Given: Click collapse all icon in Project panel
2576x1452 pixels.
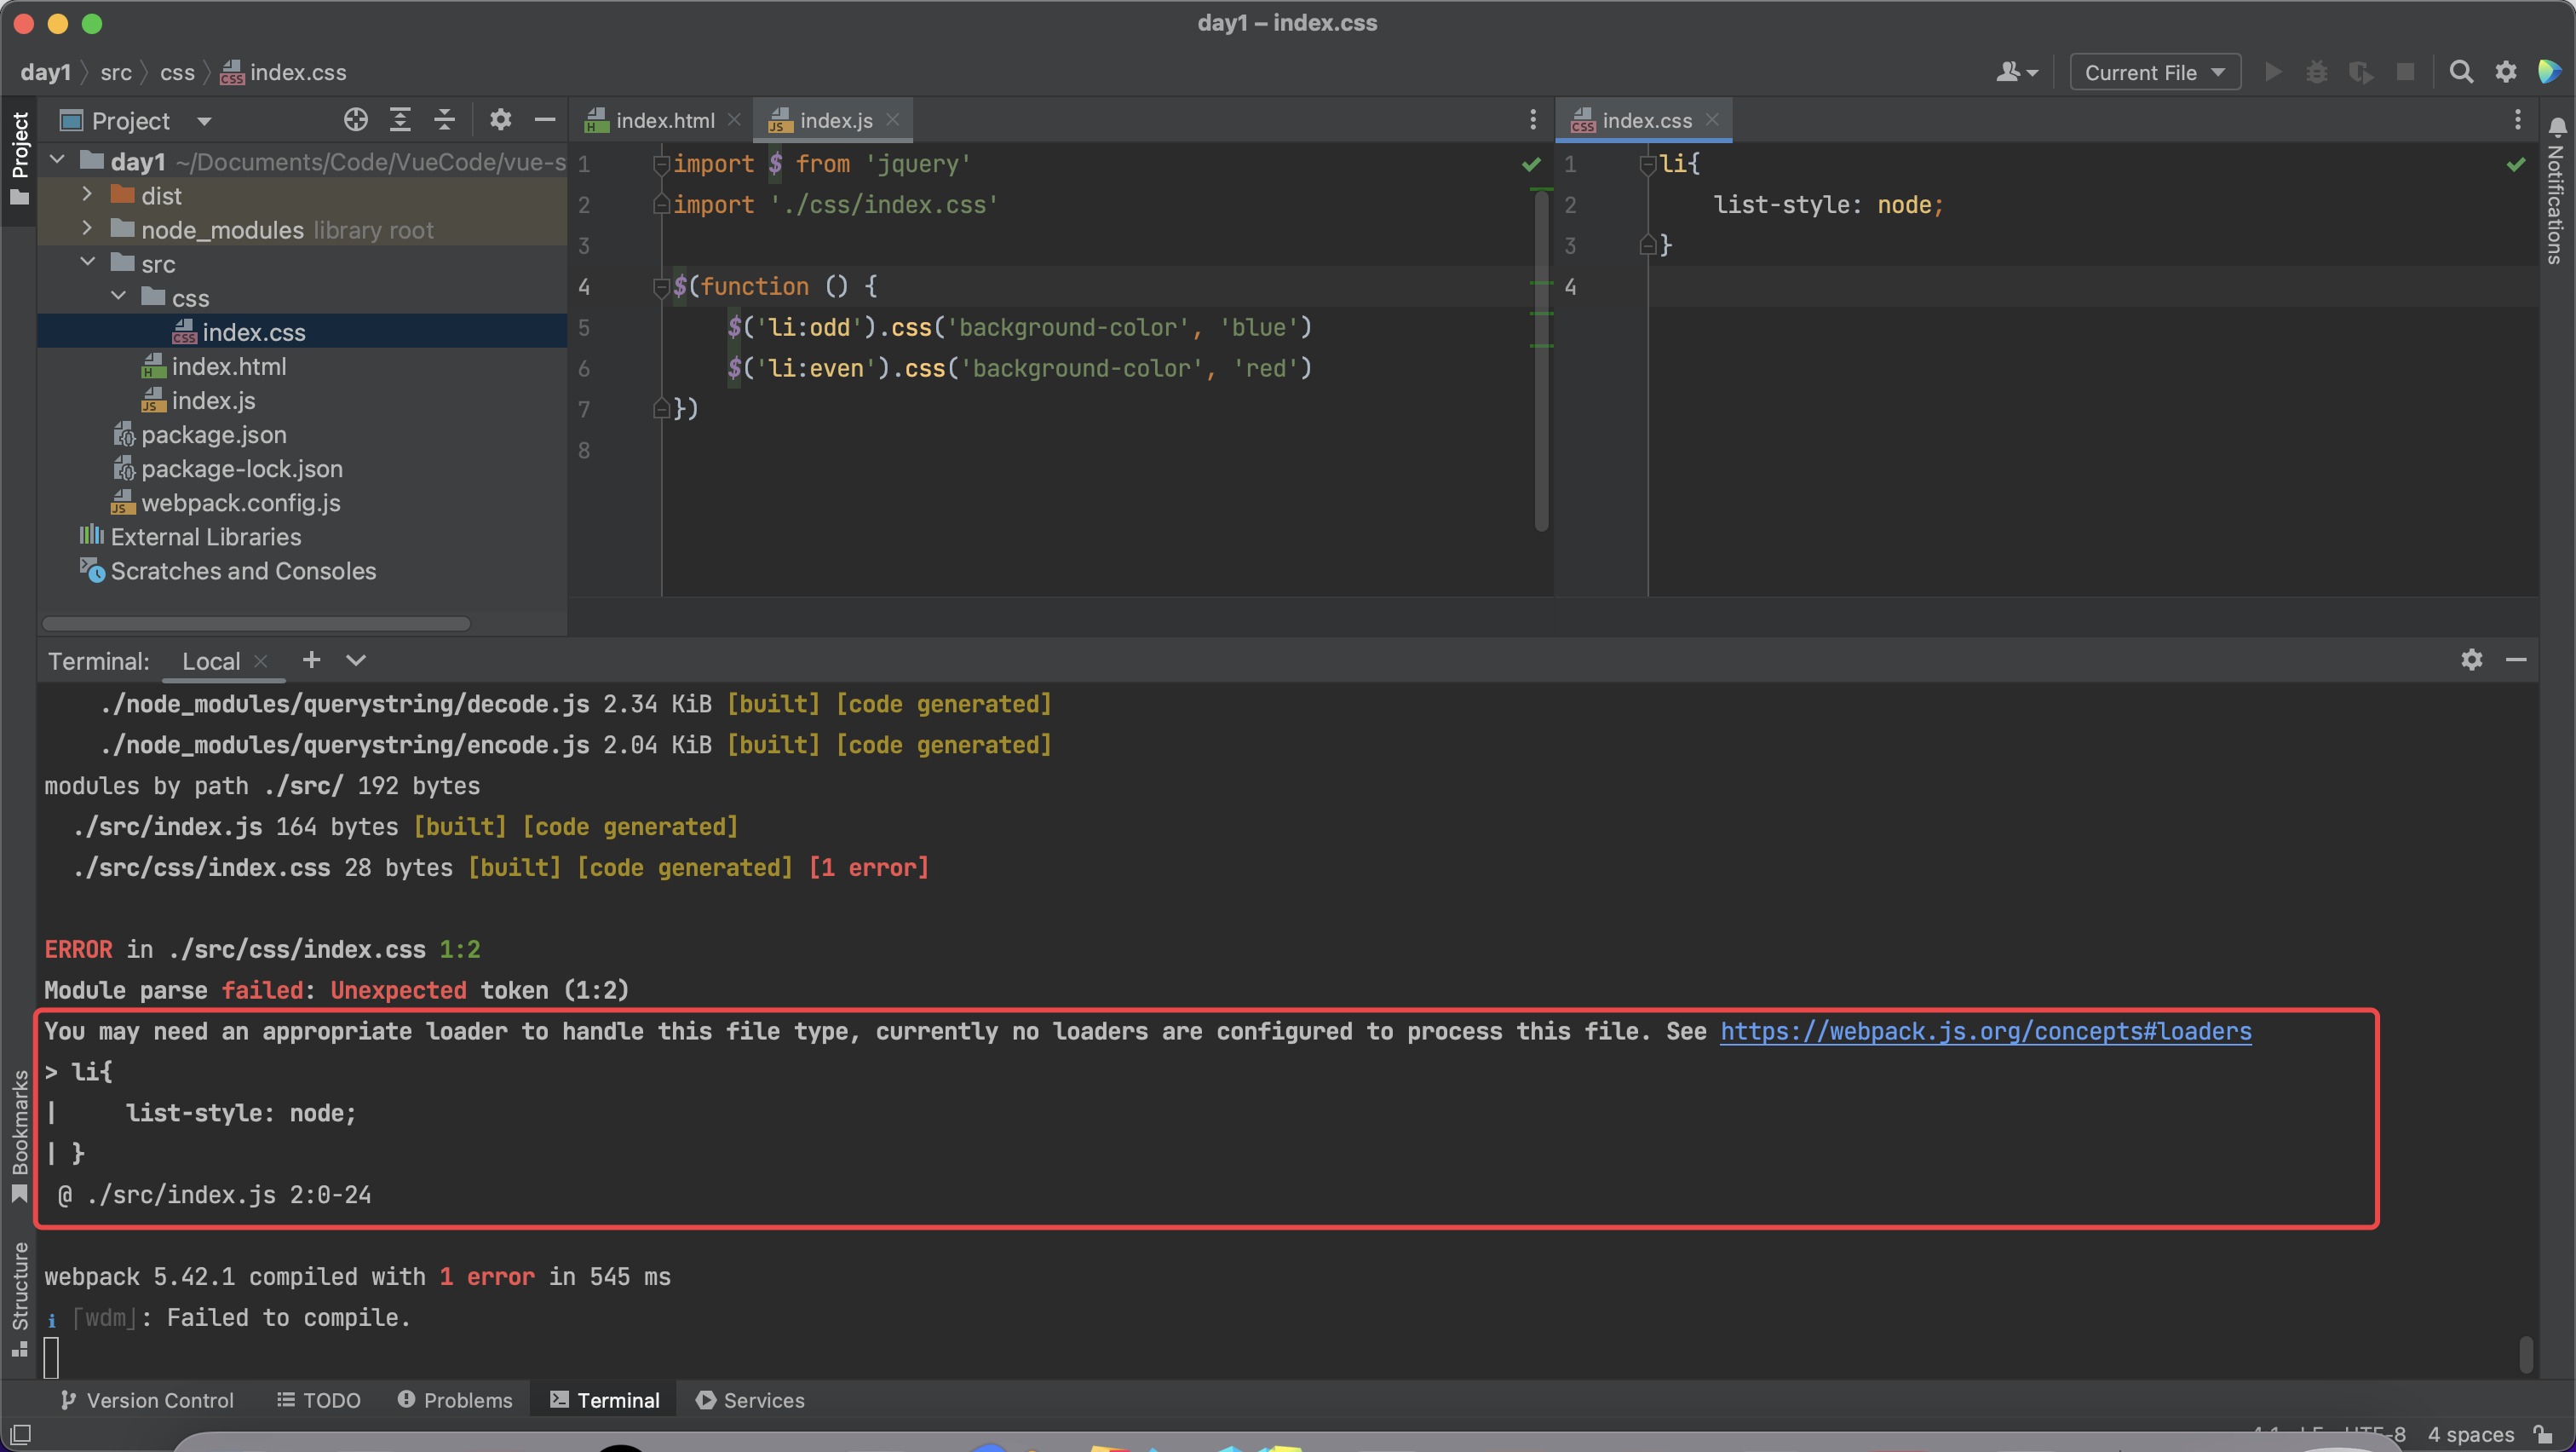Looking at the screenshot, I should click(445, 121).
